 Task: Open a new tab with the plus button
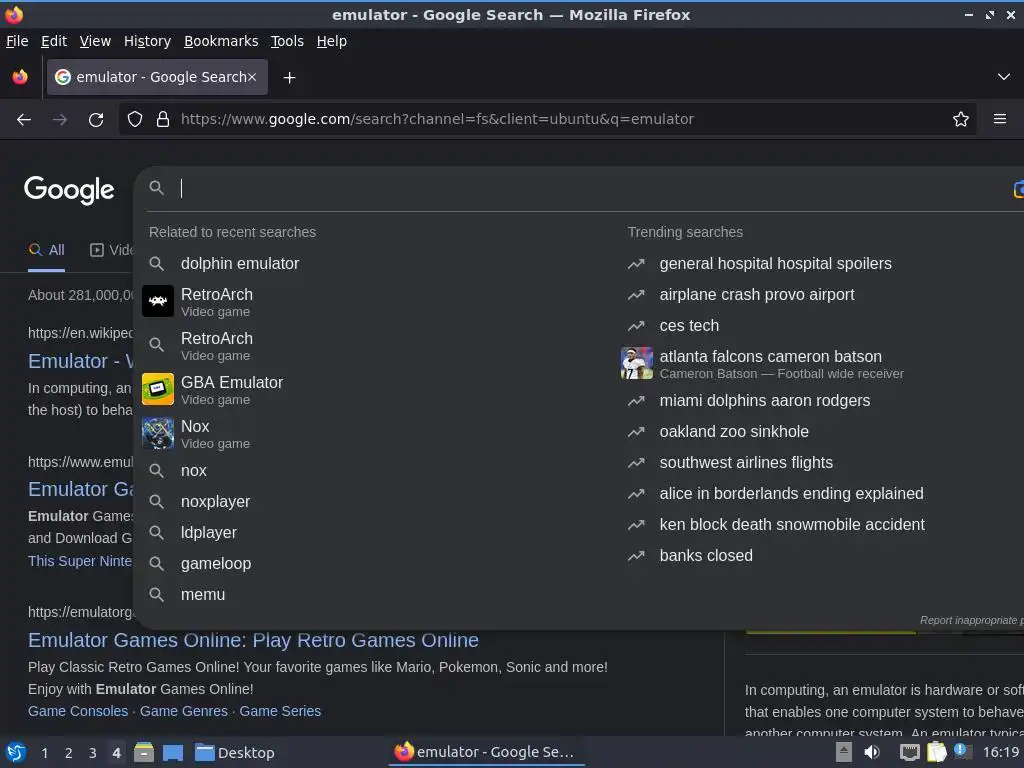[289, 78]
